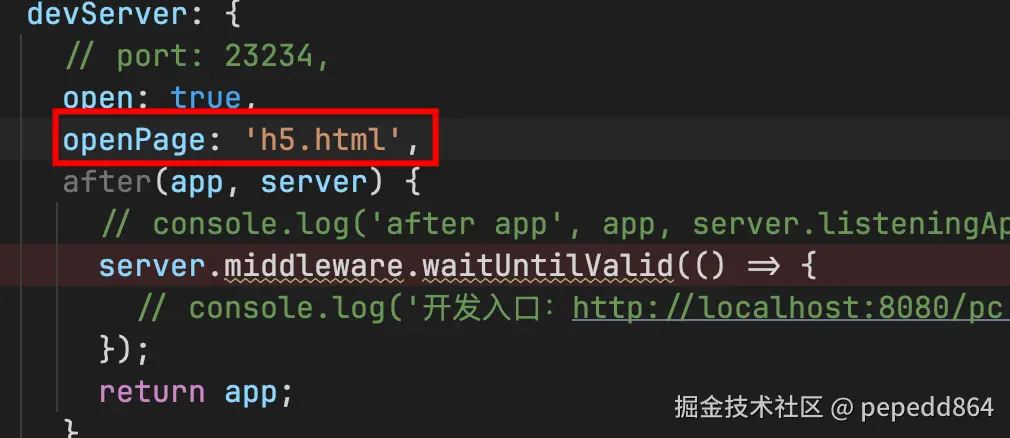Image resolution: width=1010 pixels, height=438 pixels.
Task: Click the return keyword
Action: (x=152, y=392)
